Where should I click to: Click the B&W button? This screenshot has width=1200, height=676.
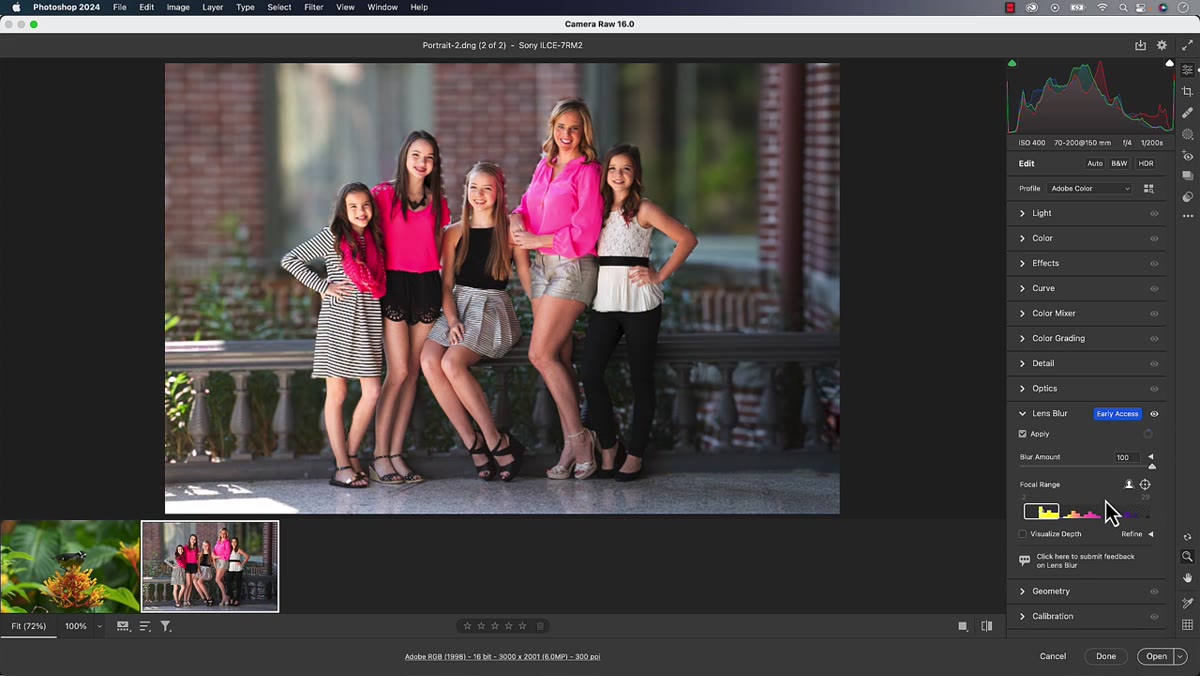pos(1119,163)
